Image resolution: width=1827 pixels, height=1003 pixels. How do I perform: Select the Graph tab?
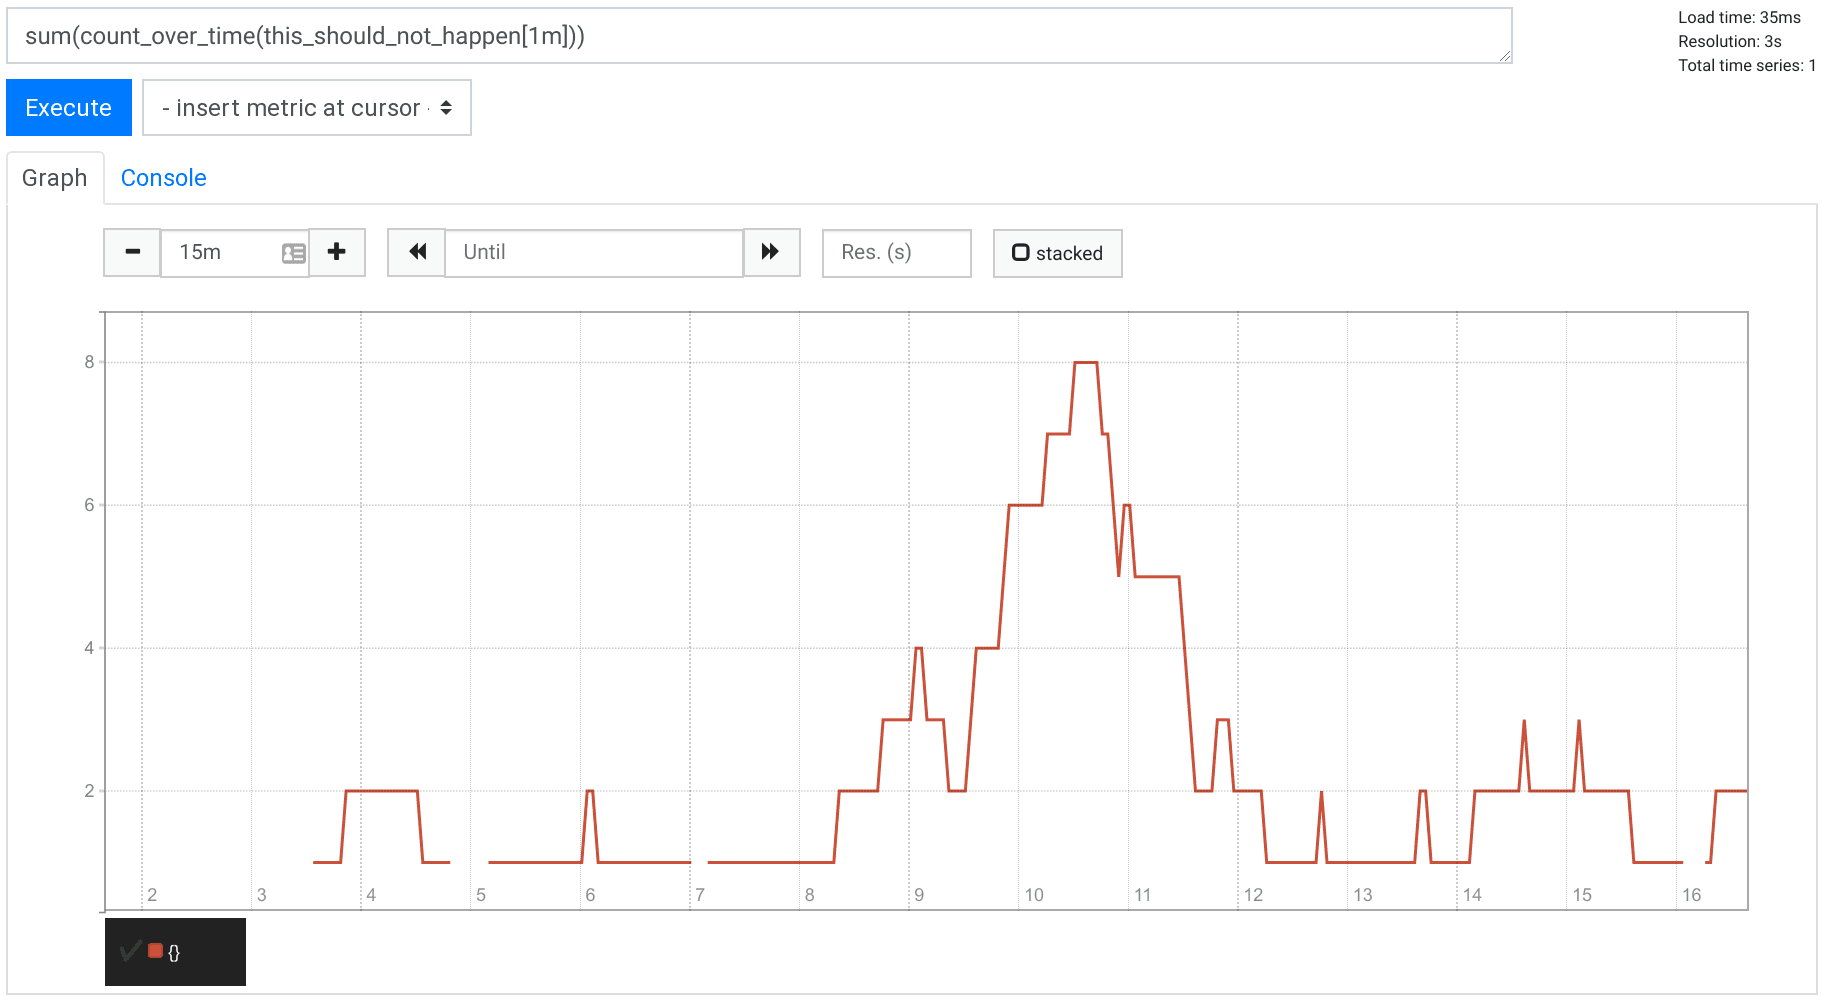click(x=55, y=178)
